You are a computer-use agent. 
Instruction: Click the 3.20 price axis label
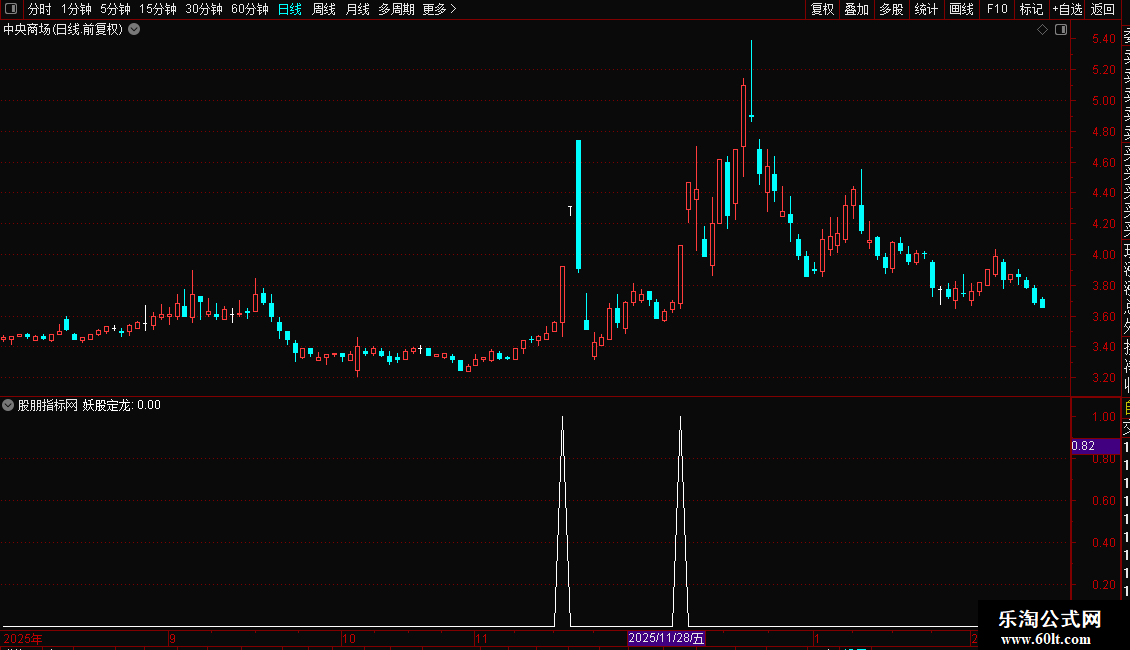point(1103,378)
